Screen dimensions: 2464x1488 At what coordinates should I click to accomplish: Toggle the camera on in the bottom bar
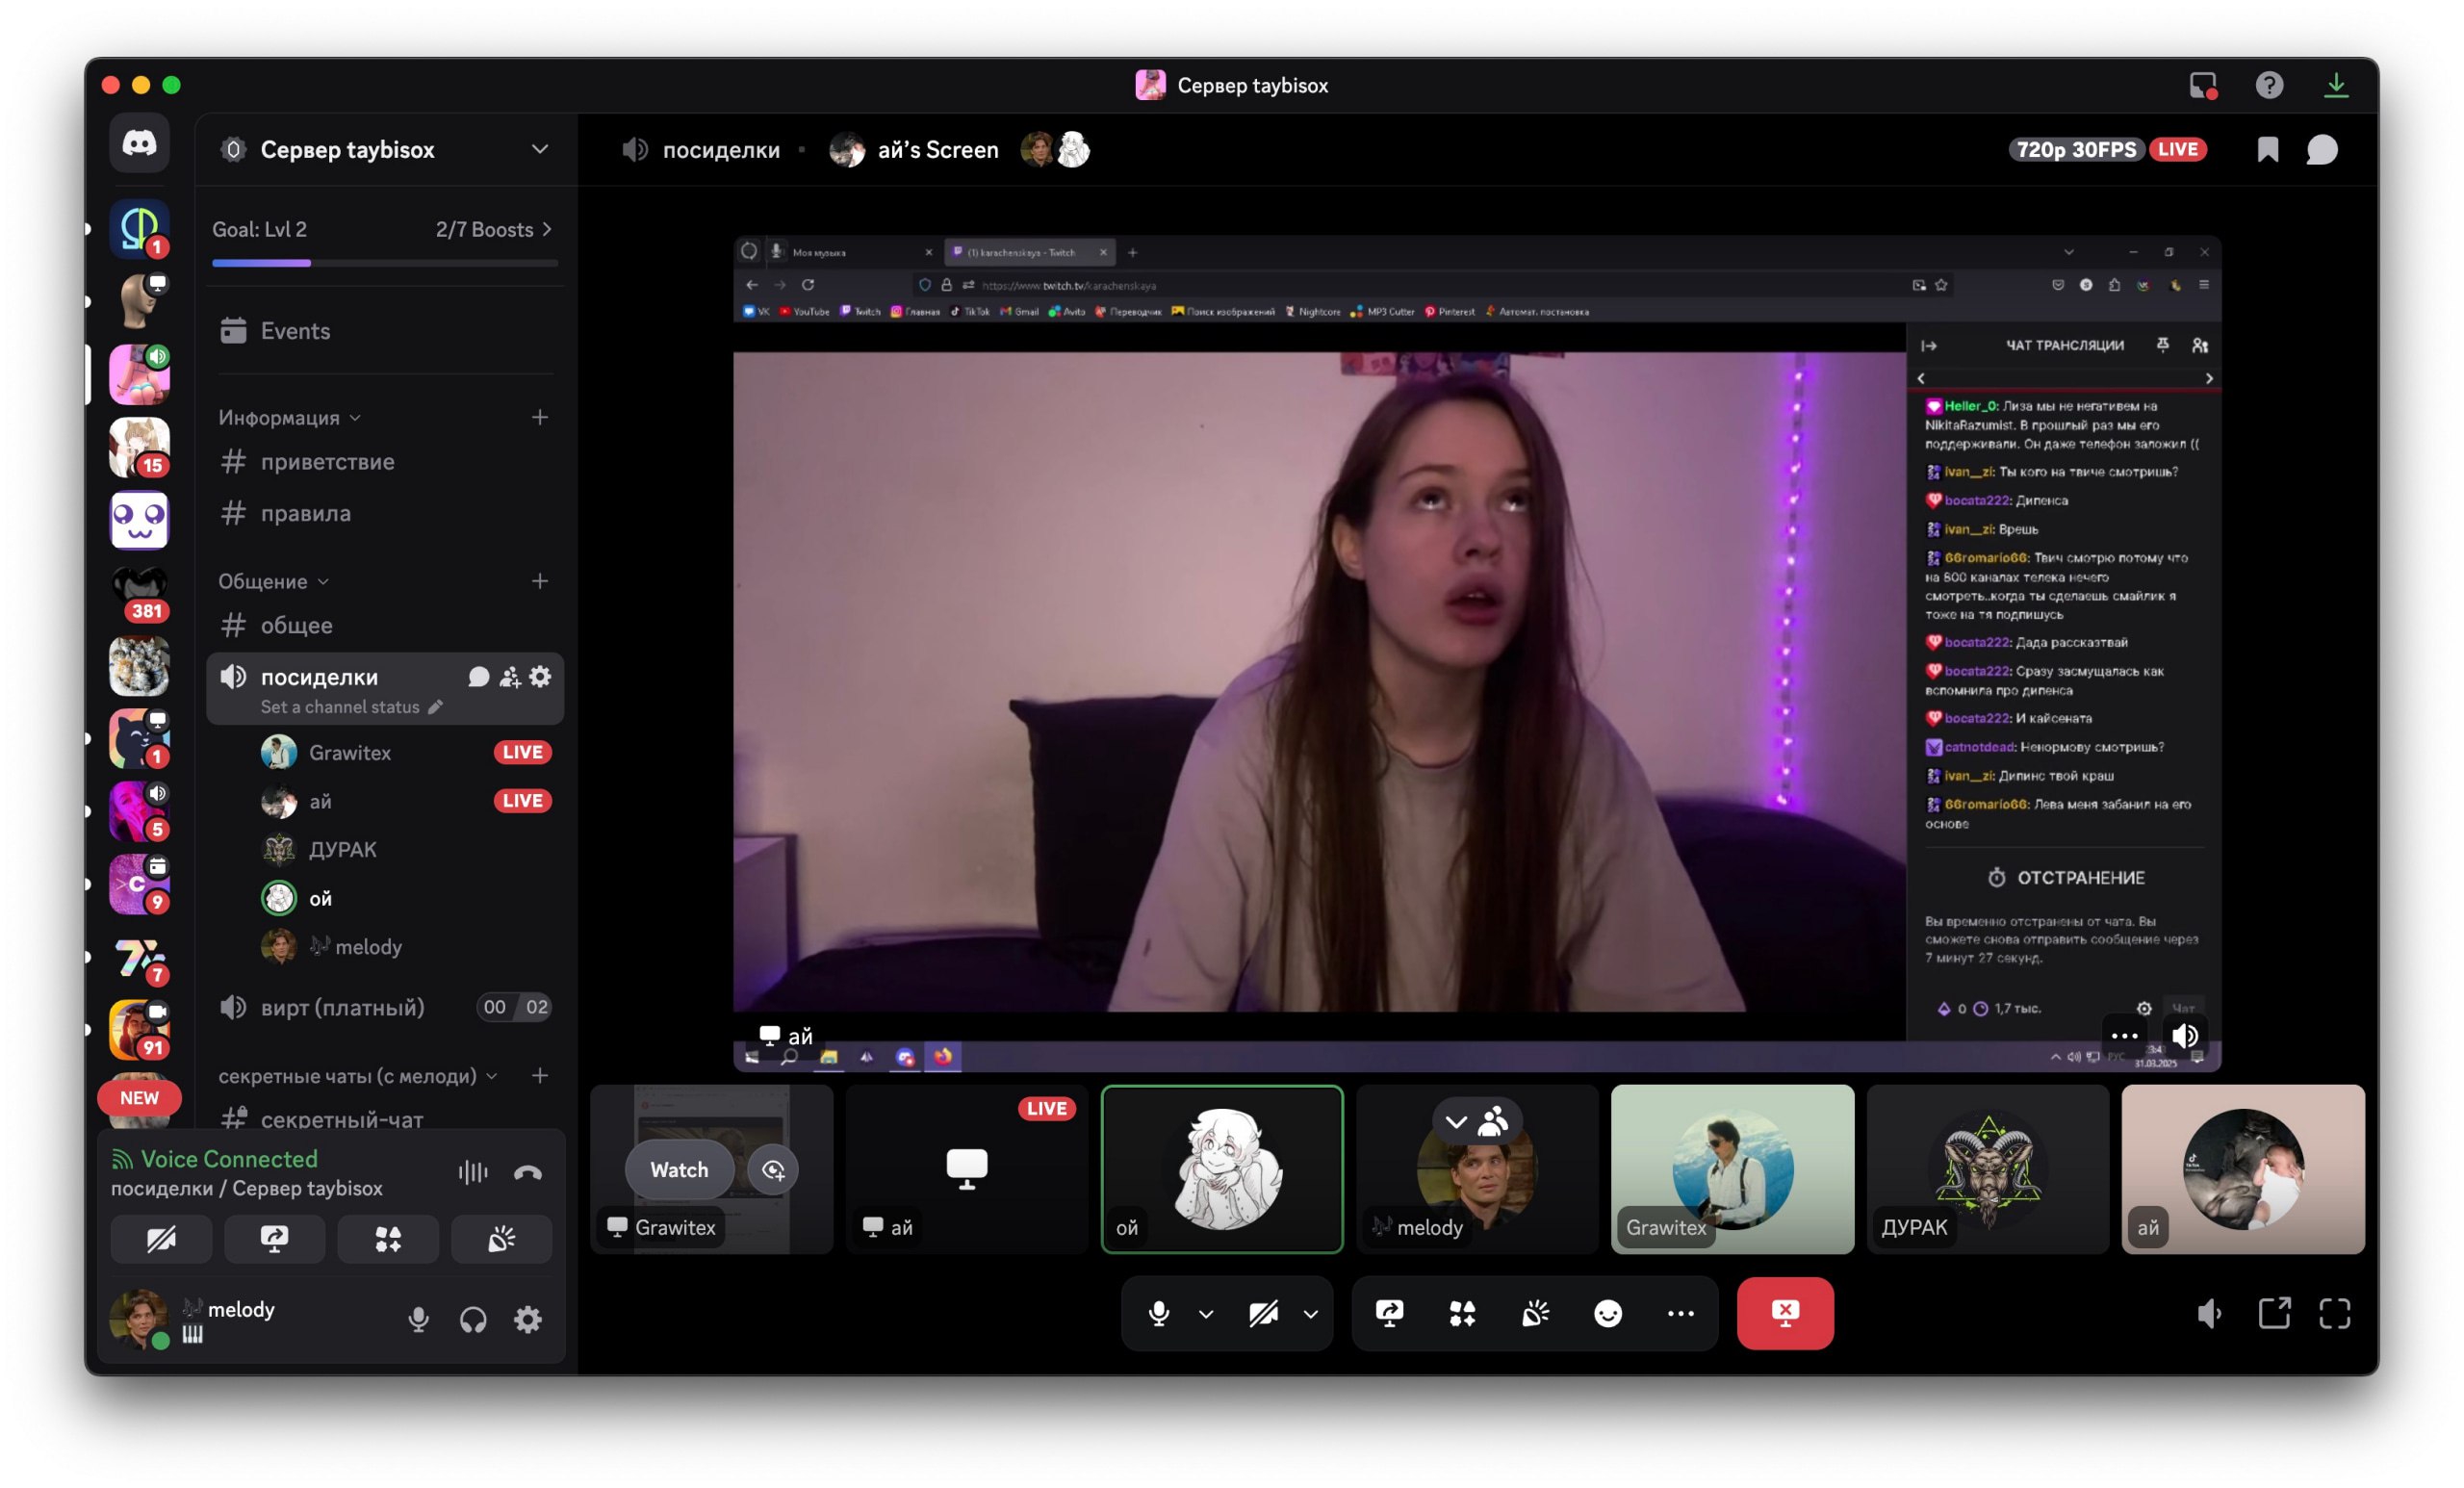coord(1263,1313)
